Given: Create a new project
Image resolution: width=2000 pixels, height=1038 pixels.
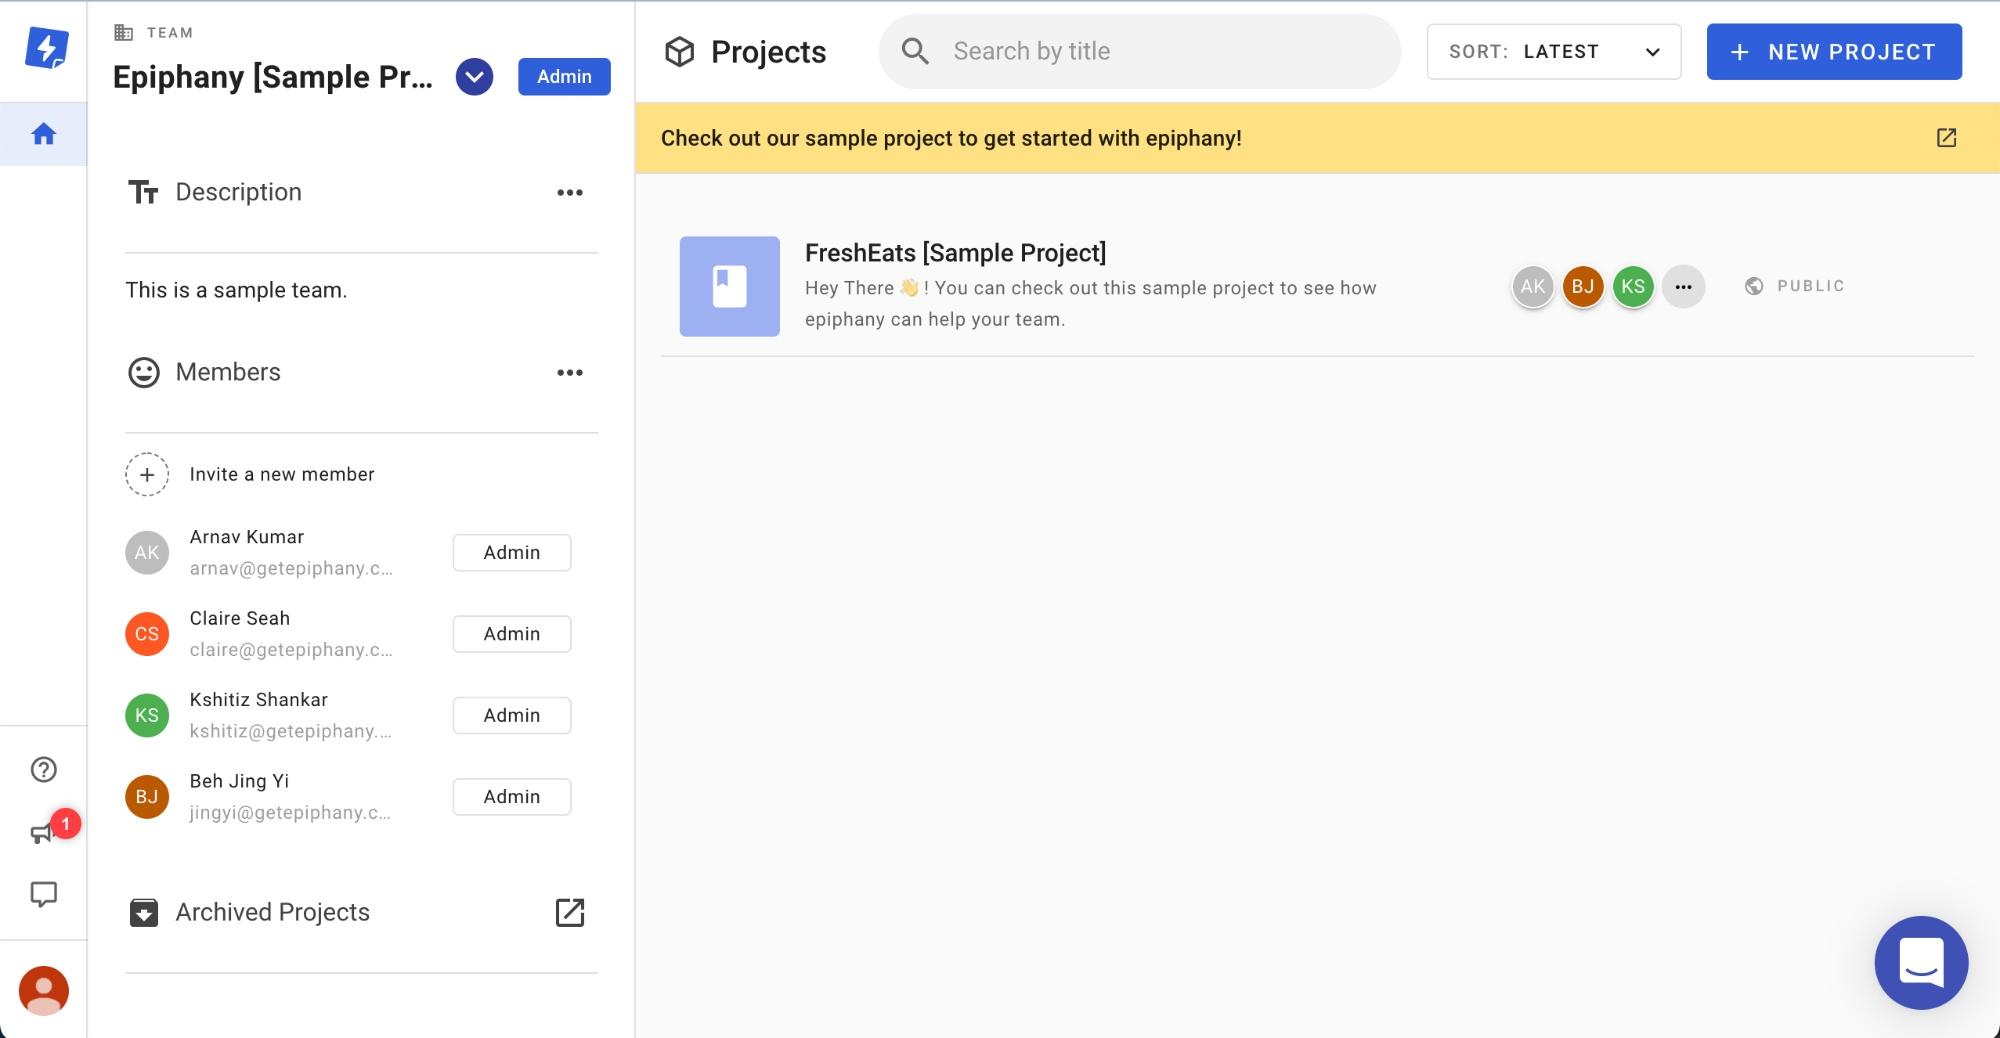Looking at the screenshot, I should 1834,52.
